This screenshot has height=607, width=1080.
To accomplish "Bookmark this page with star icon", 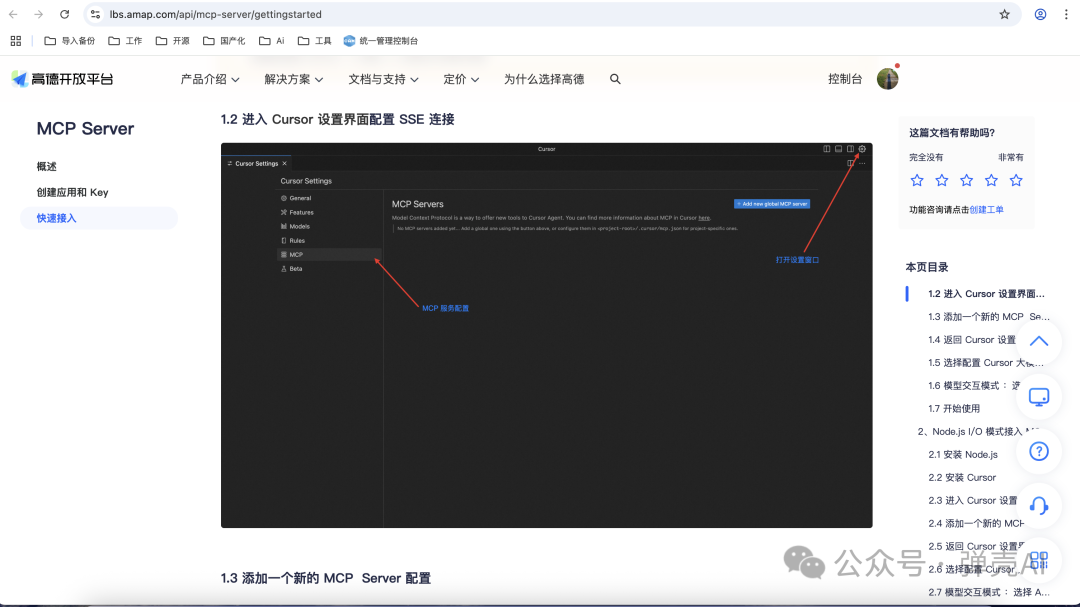I will point(1004,14).
